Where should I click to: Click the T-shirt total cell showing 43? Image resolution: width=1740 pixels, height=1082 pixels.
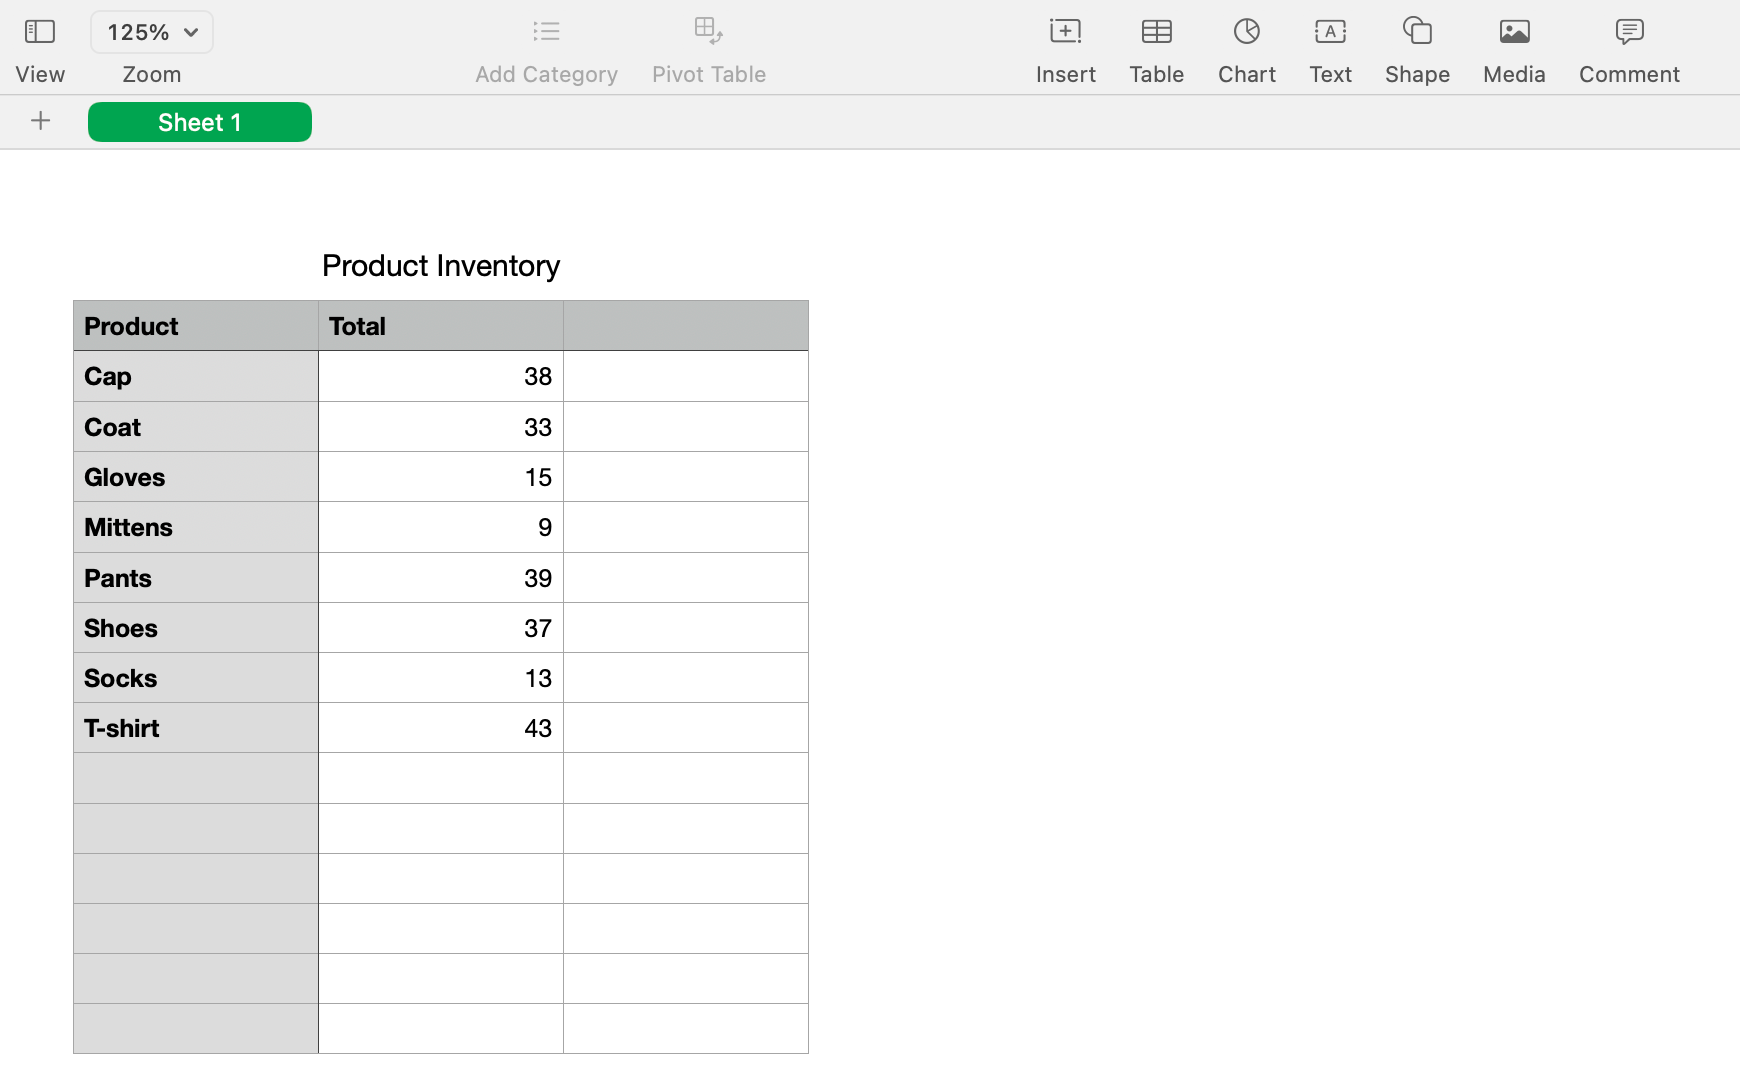click(x=440, y=728)
